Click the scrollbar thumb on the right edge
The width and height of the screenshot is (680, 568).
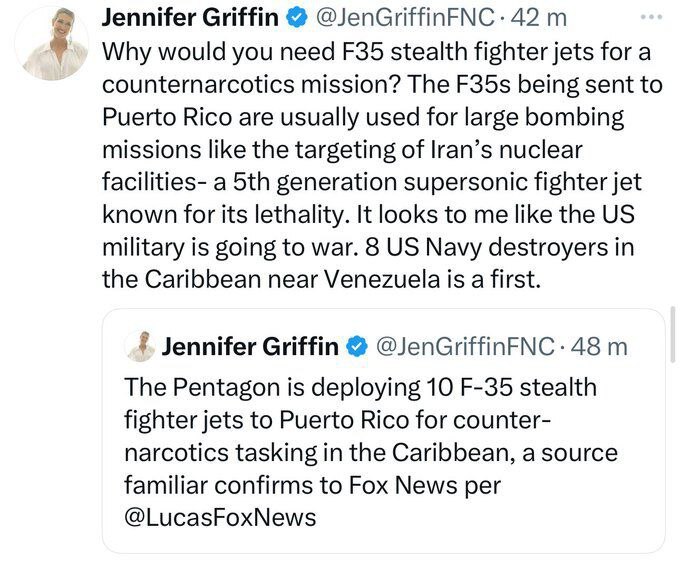tap(676, 336)
